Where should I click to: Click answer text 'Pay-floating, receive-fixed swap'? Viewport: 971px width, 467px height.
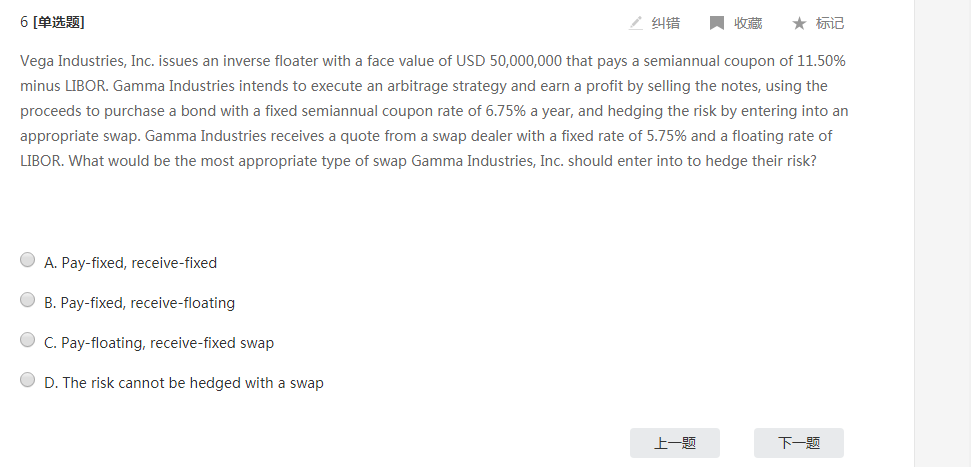click(x=167, y=343)
